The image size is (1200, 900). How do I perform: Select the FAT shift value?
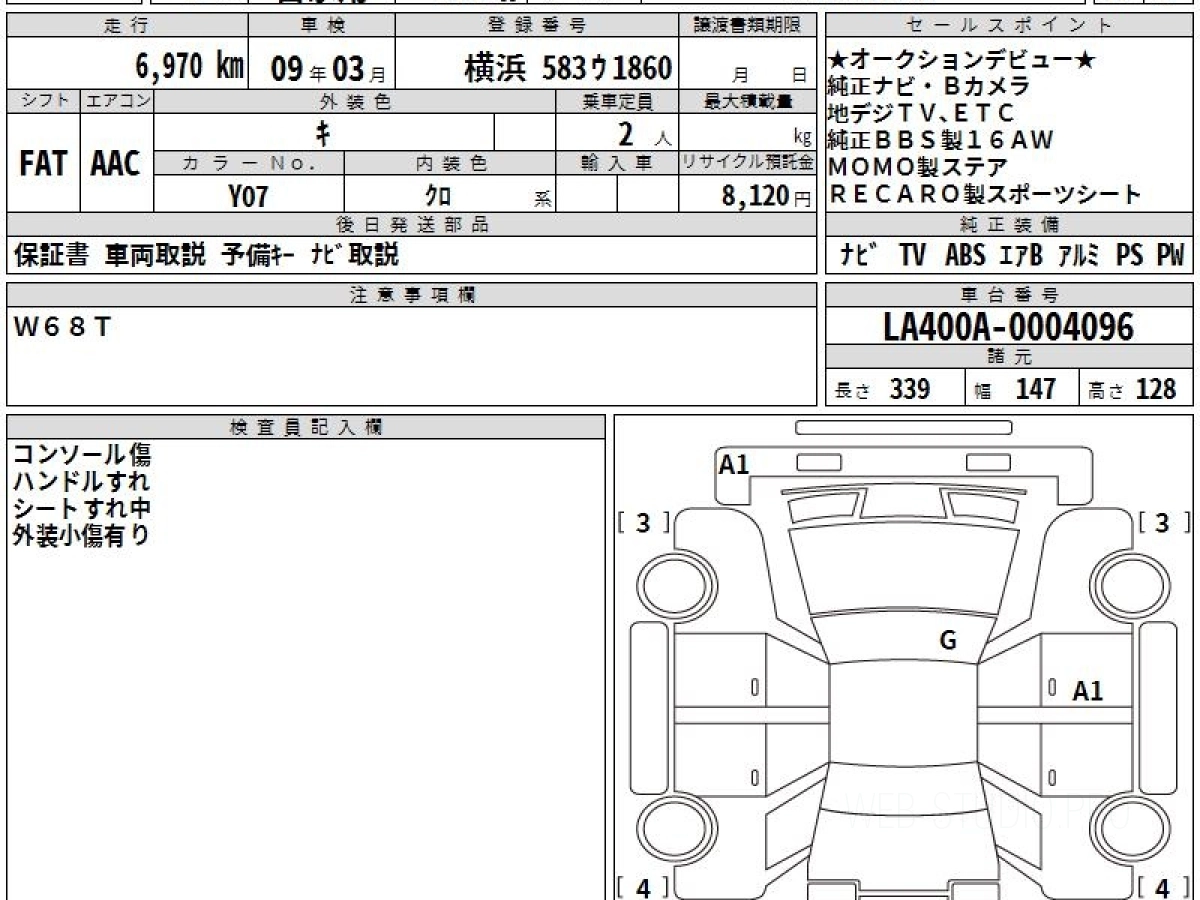pyautogui.click(x=43, y=165)
